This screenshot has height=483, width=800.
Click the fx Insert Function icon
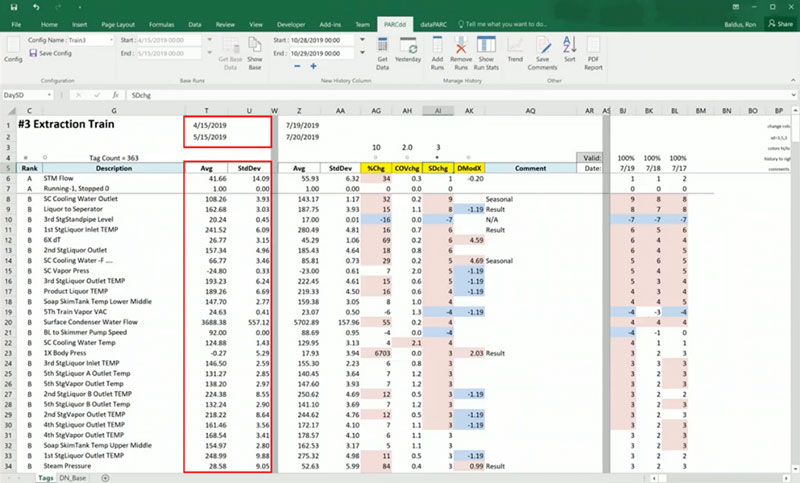[116, 95]
